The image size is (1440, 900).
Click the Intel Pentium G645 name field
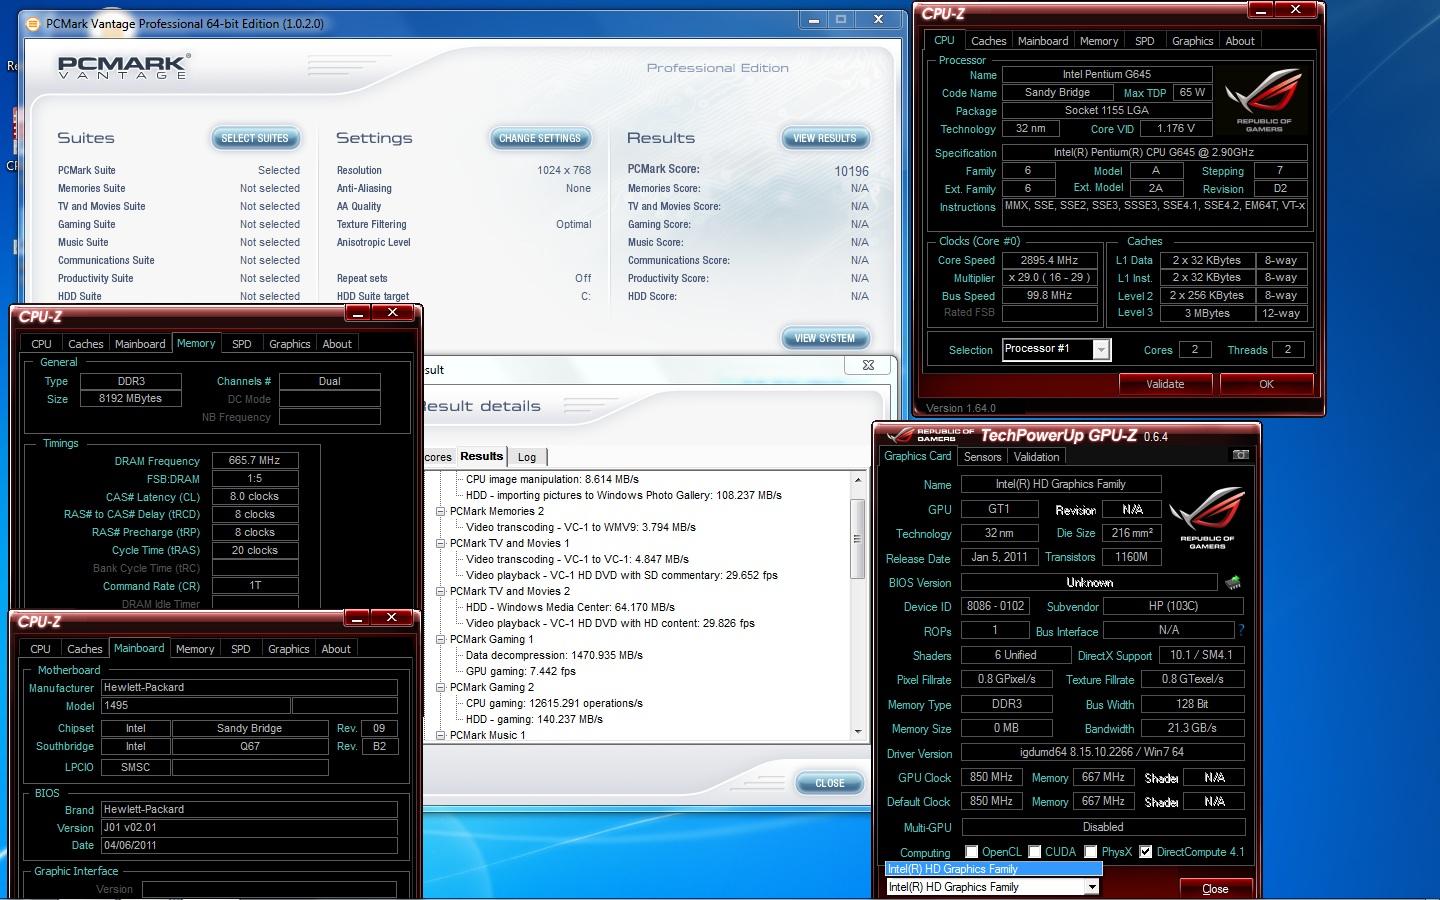[1107, 74]
